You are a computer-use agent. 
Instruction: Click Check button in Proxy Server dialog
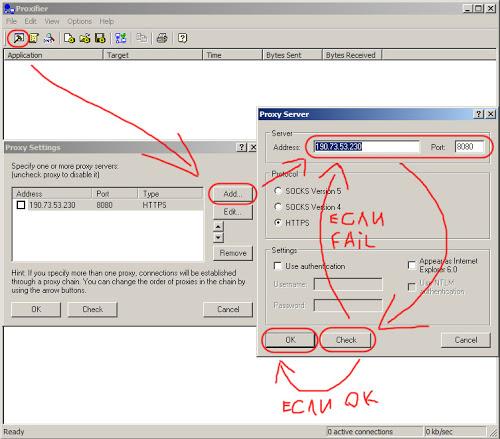(346, 340)
